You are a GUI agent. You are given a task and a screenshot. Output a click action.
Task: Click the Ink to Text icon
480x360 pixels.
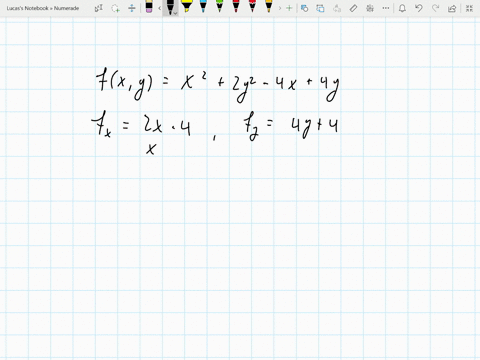tap(337, 8)
